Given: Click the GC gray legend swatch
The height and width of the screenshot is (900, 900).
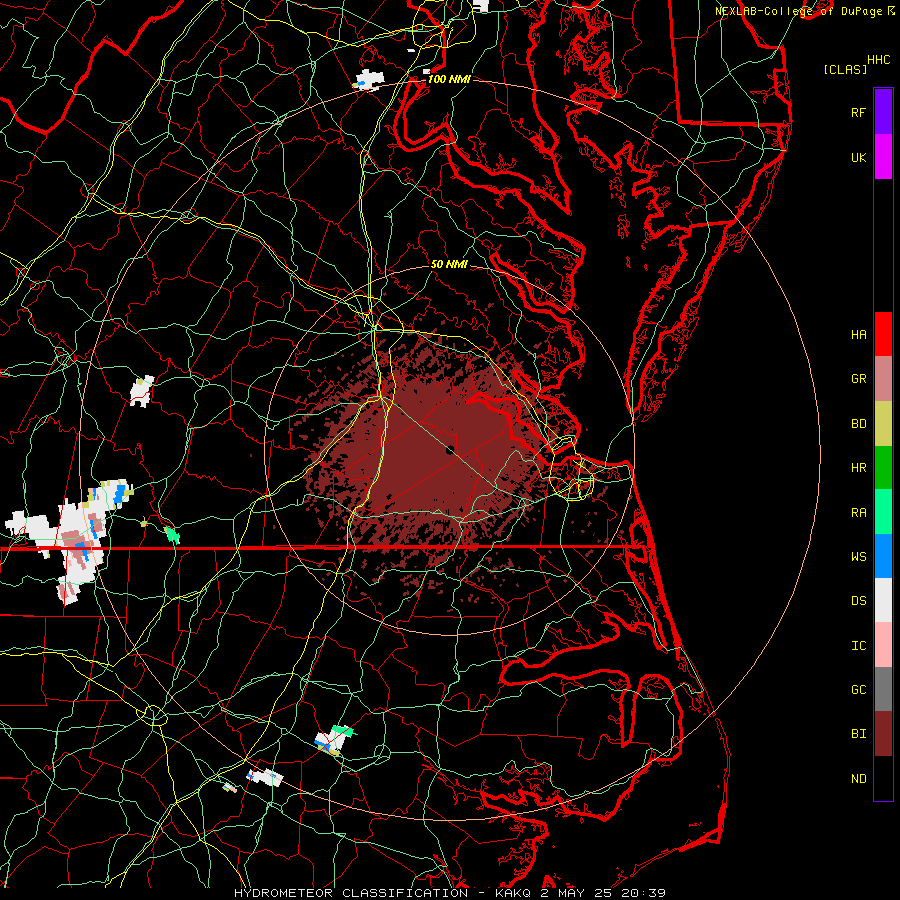Looking at the screenshot, I should tap(883, 689).
